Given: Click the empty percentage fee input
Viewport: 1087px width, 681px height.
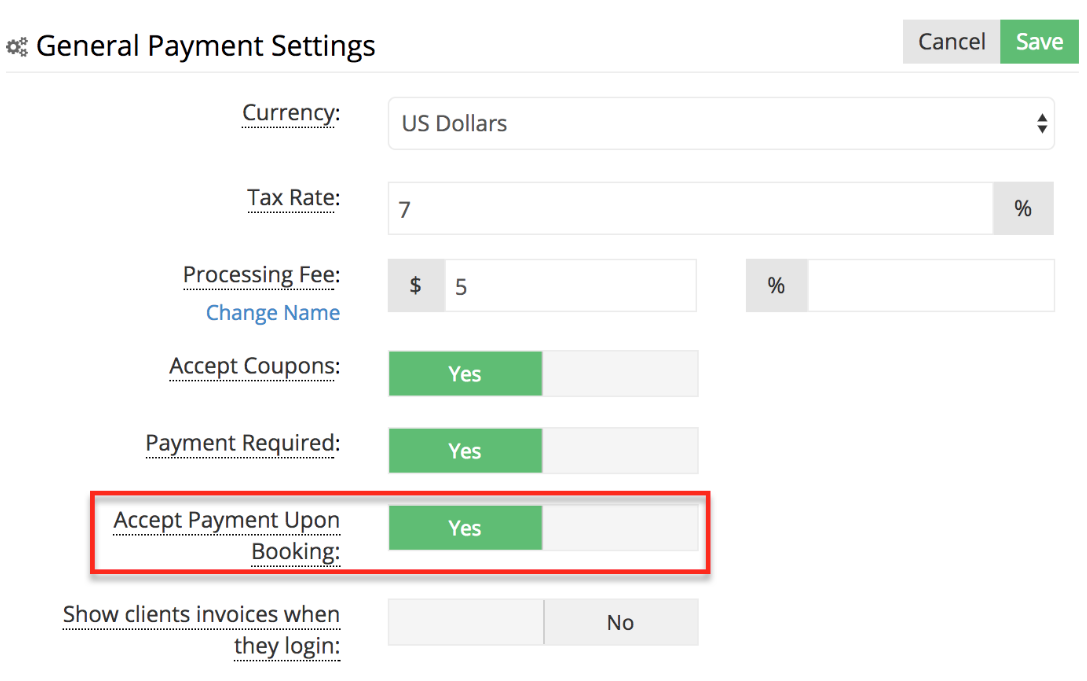Looking at the screenshot, I should pyautogui.click(x=930, y=285).
